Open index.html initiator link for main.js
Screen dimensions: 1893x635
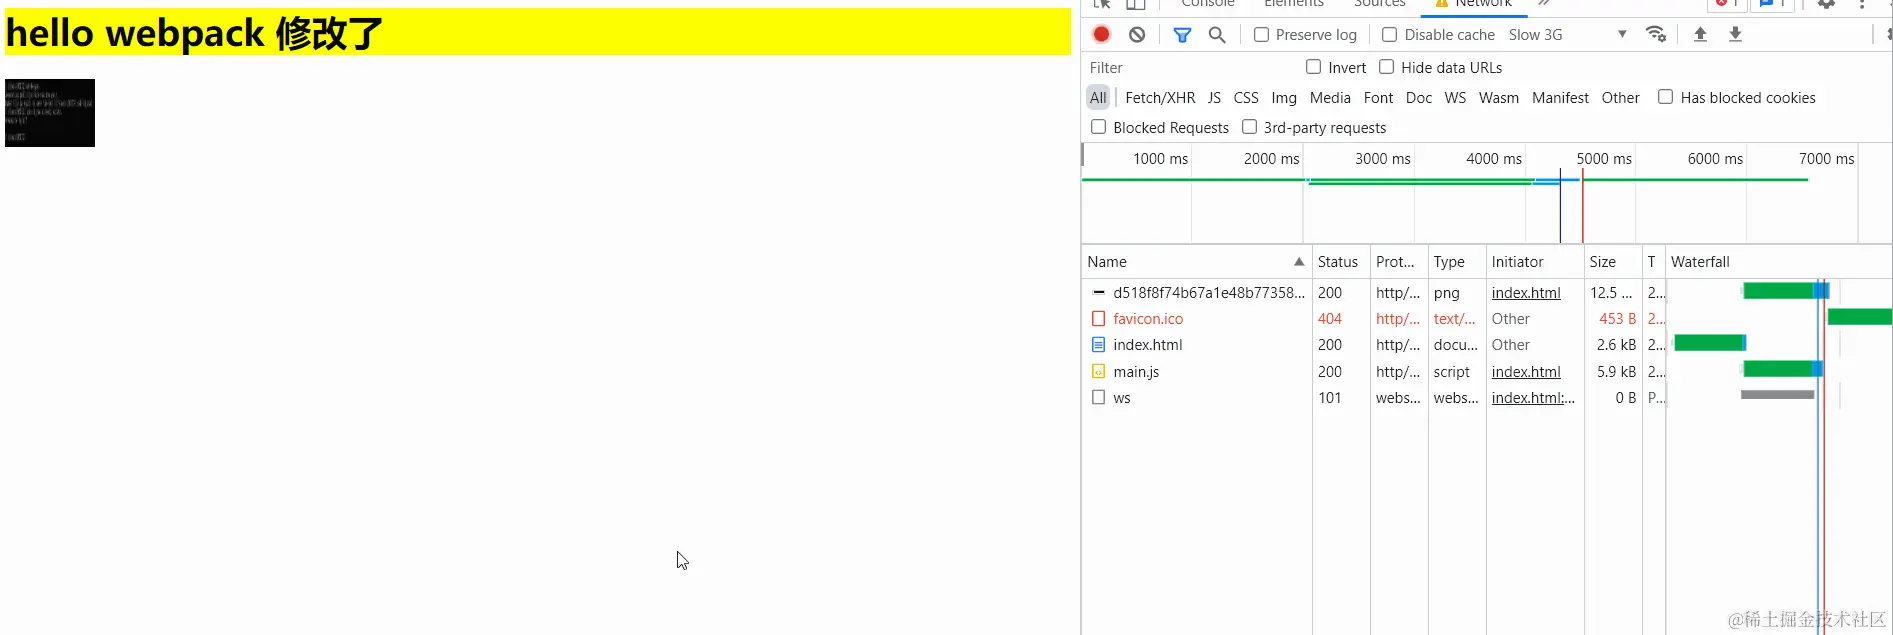pos(1526,372)
